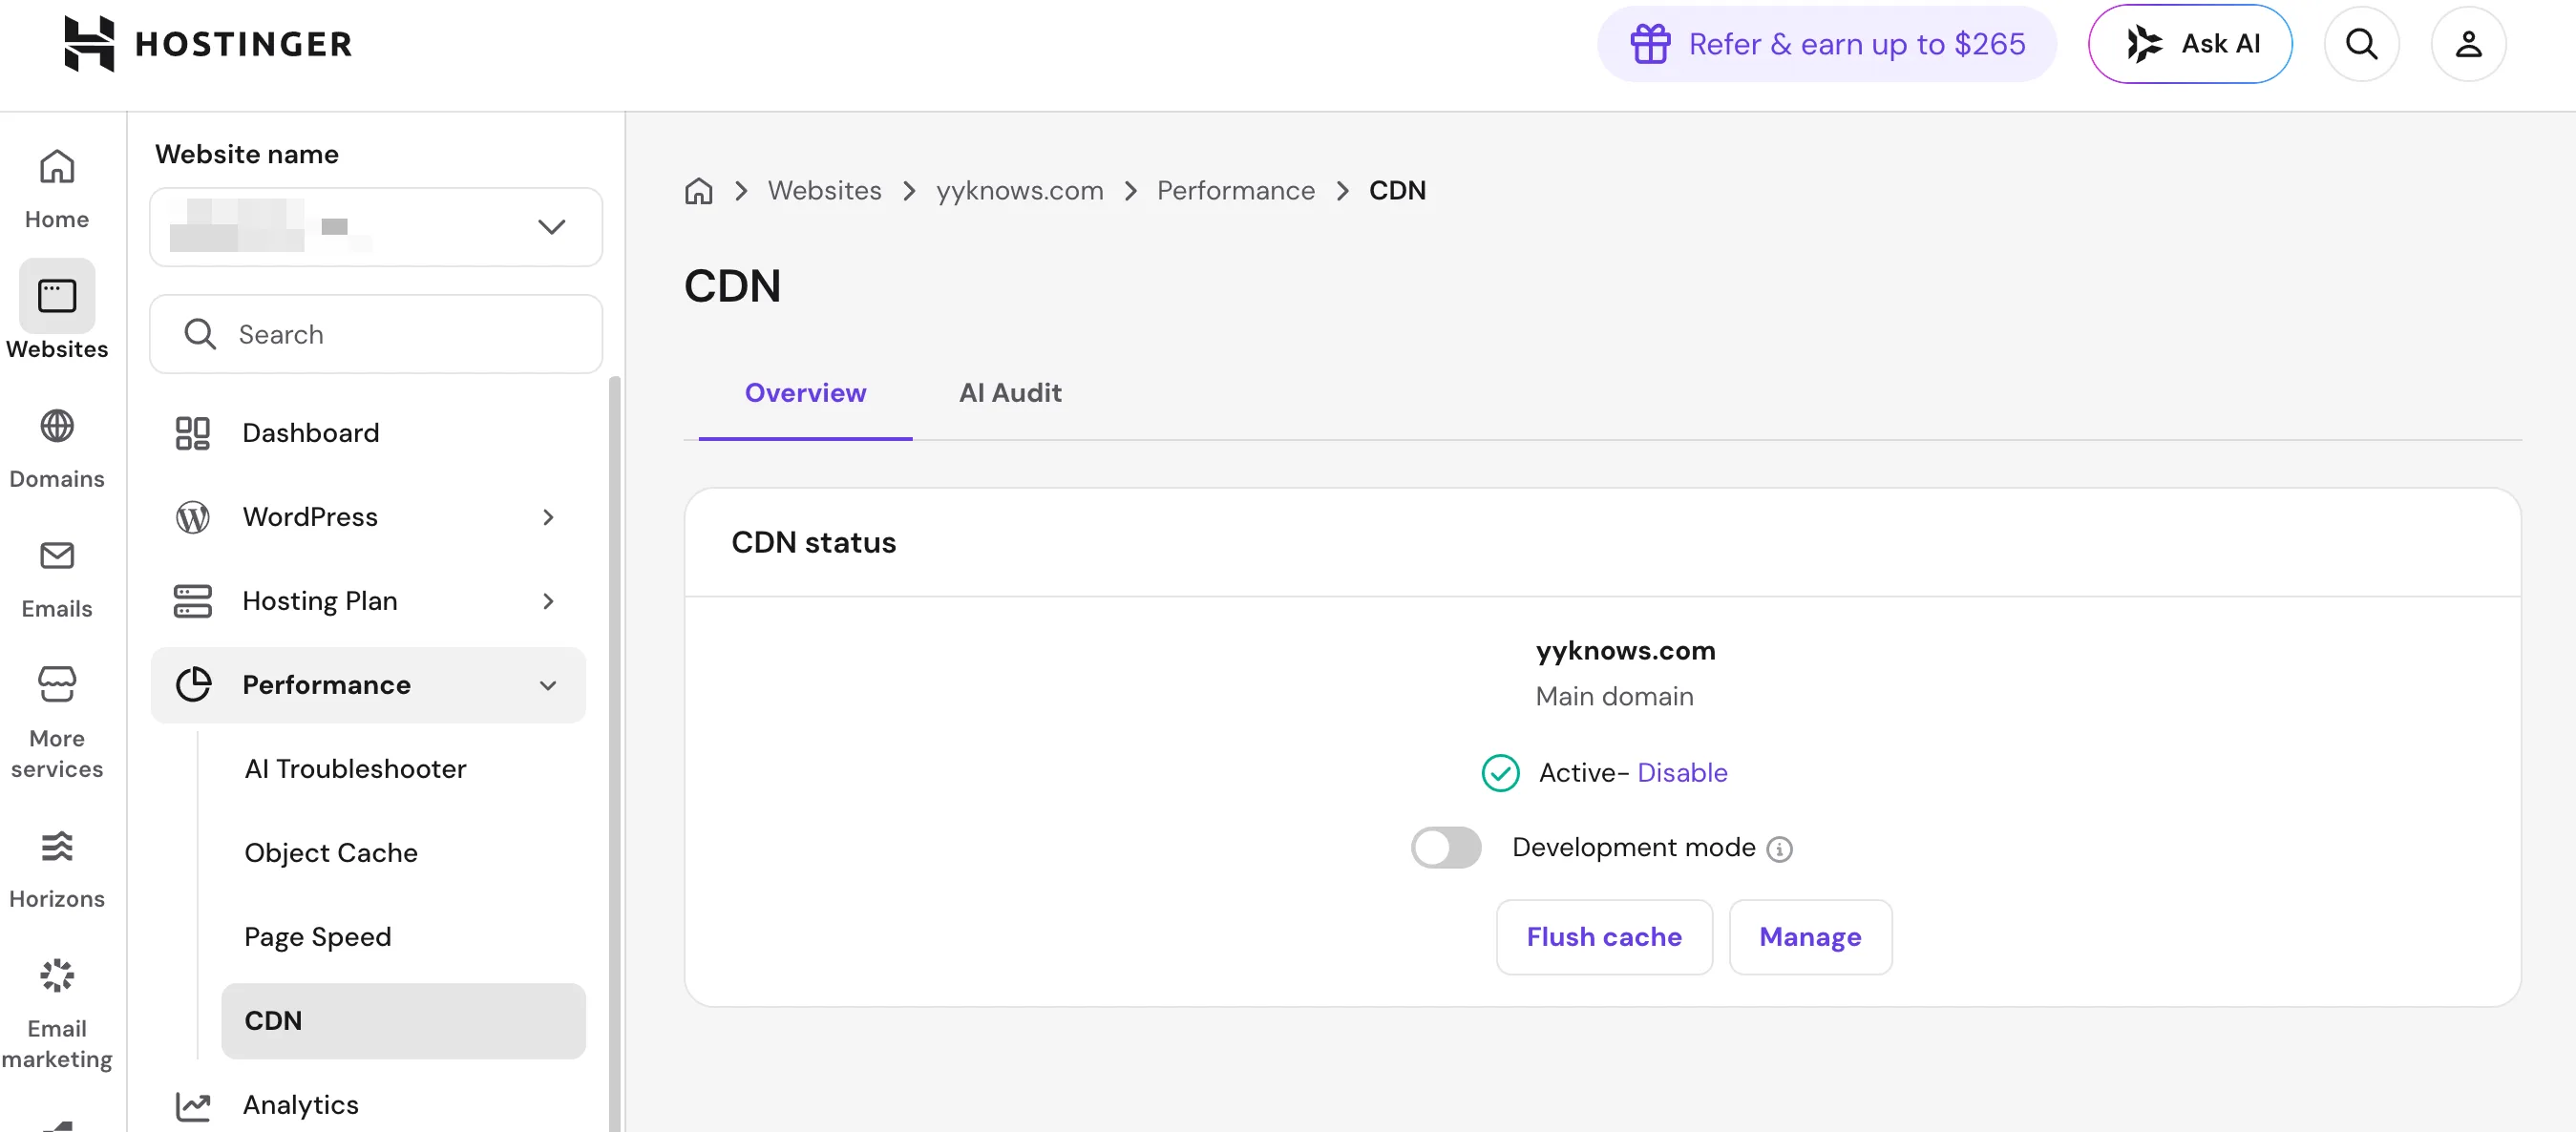The image size is (2576, 1132).
Task: Click Refer & earn up to $265
Action: (x=1826, y=44)
